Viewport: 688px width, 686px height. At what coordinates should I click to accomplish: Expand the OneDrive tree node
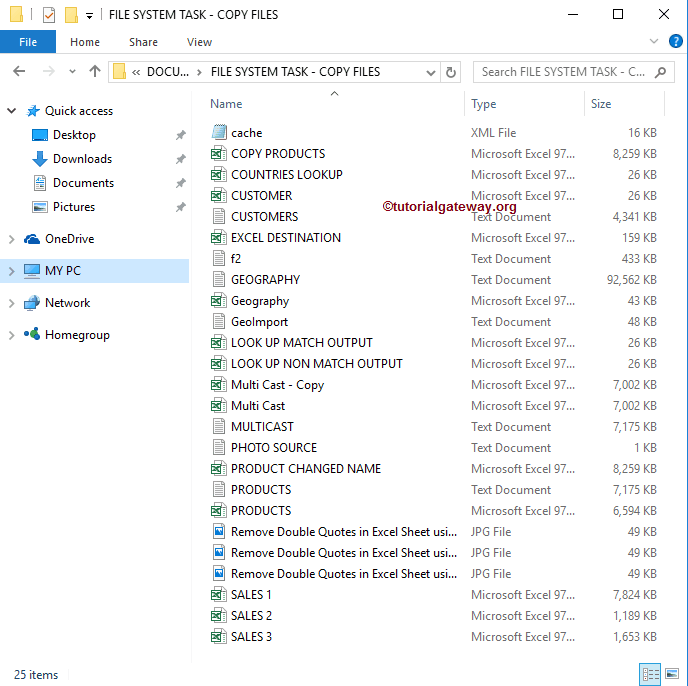[12, 239]
